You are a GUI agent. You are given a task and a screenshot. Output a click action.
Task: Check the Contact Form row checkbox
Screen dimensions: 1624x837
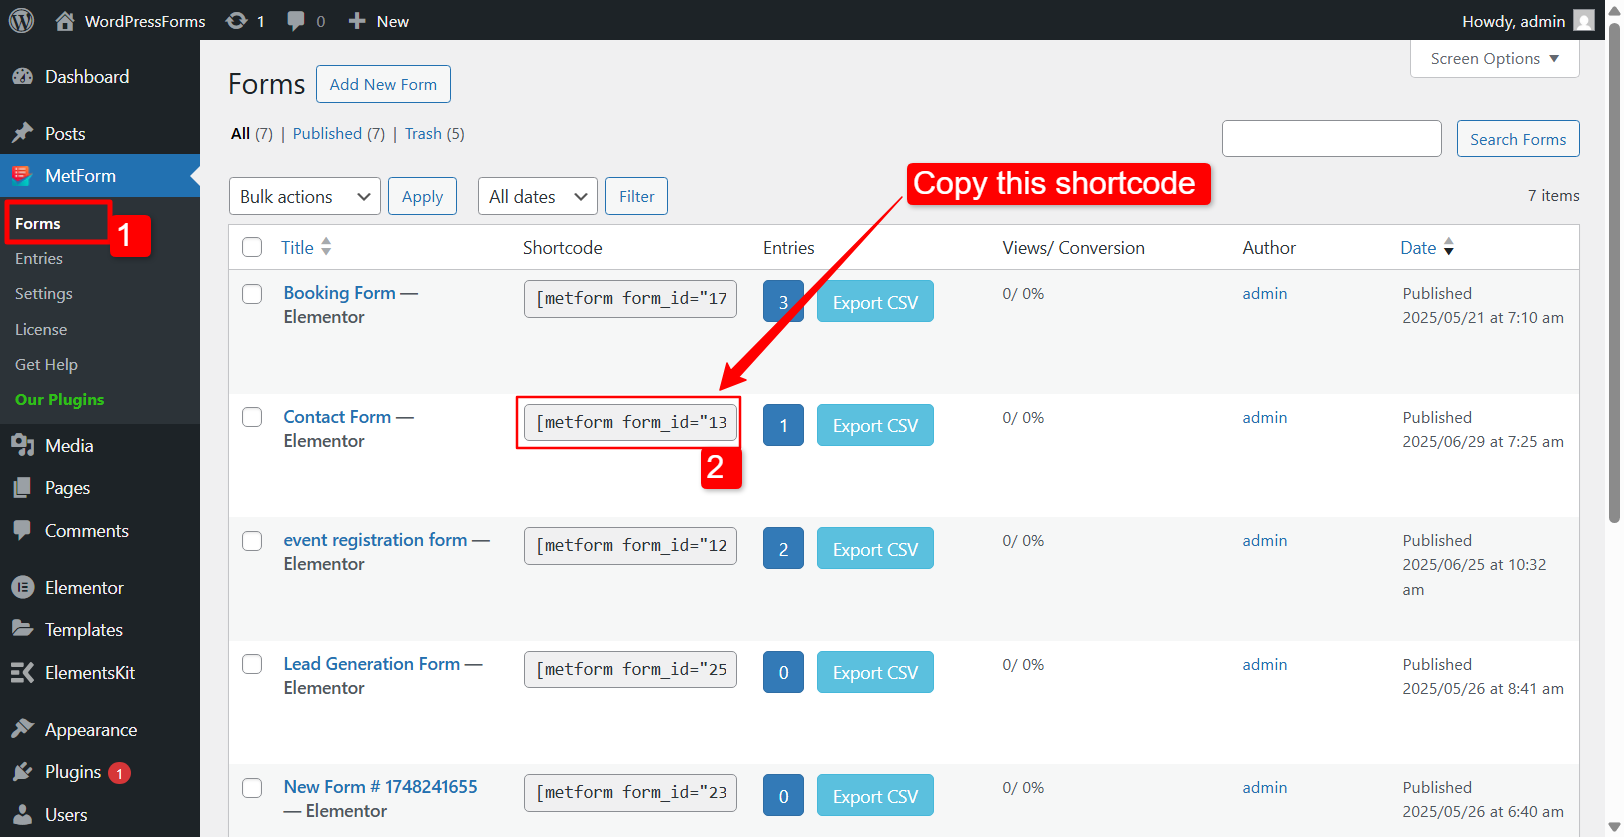tap(252, 417)
